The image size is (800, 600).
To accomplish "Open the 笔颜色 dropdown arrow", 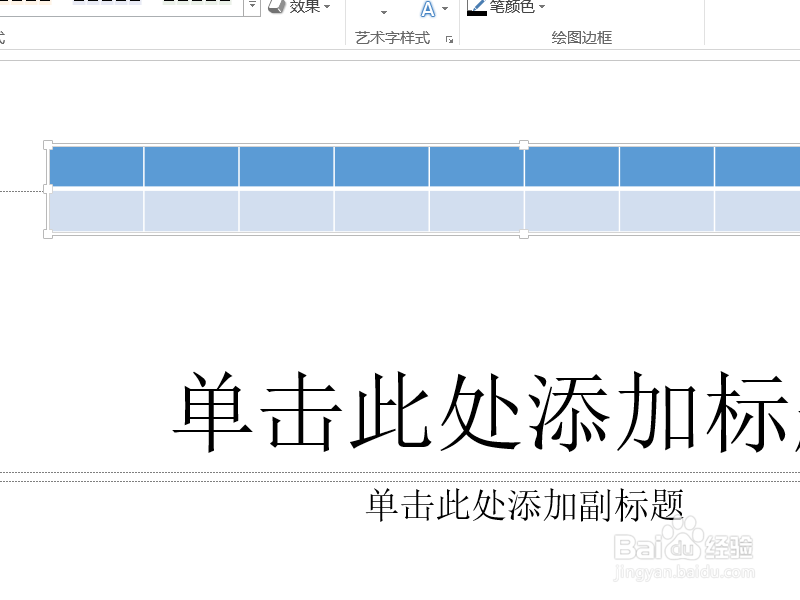I will coord(540,7).
